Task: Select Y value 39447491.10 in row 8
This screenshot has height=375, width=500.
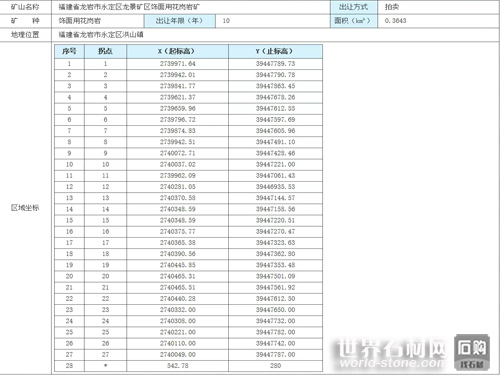Action: pyautogui.click(x=275, y=142)
